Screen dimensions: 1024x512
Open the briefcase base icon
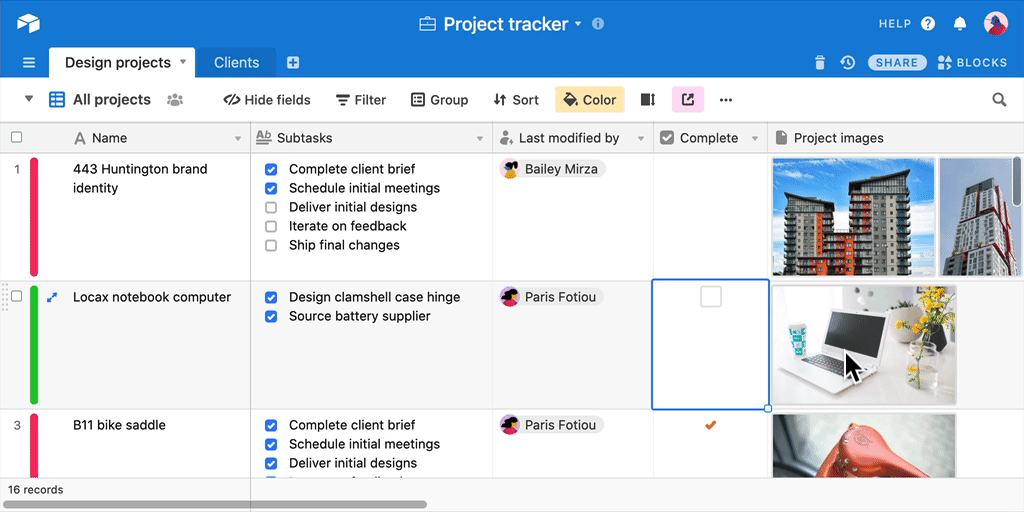point(427,25)
